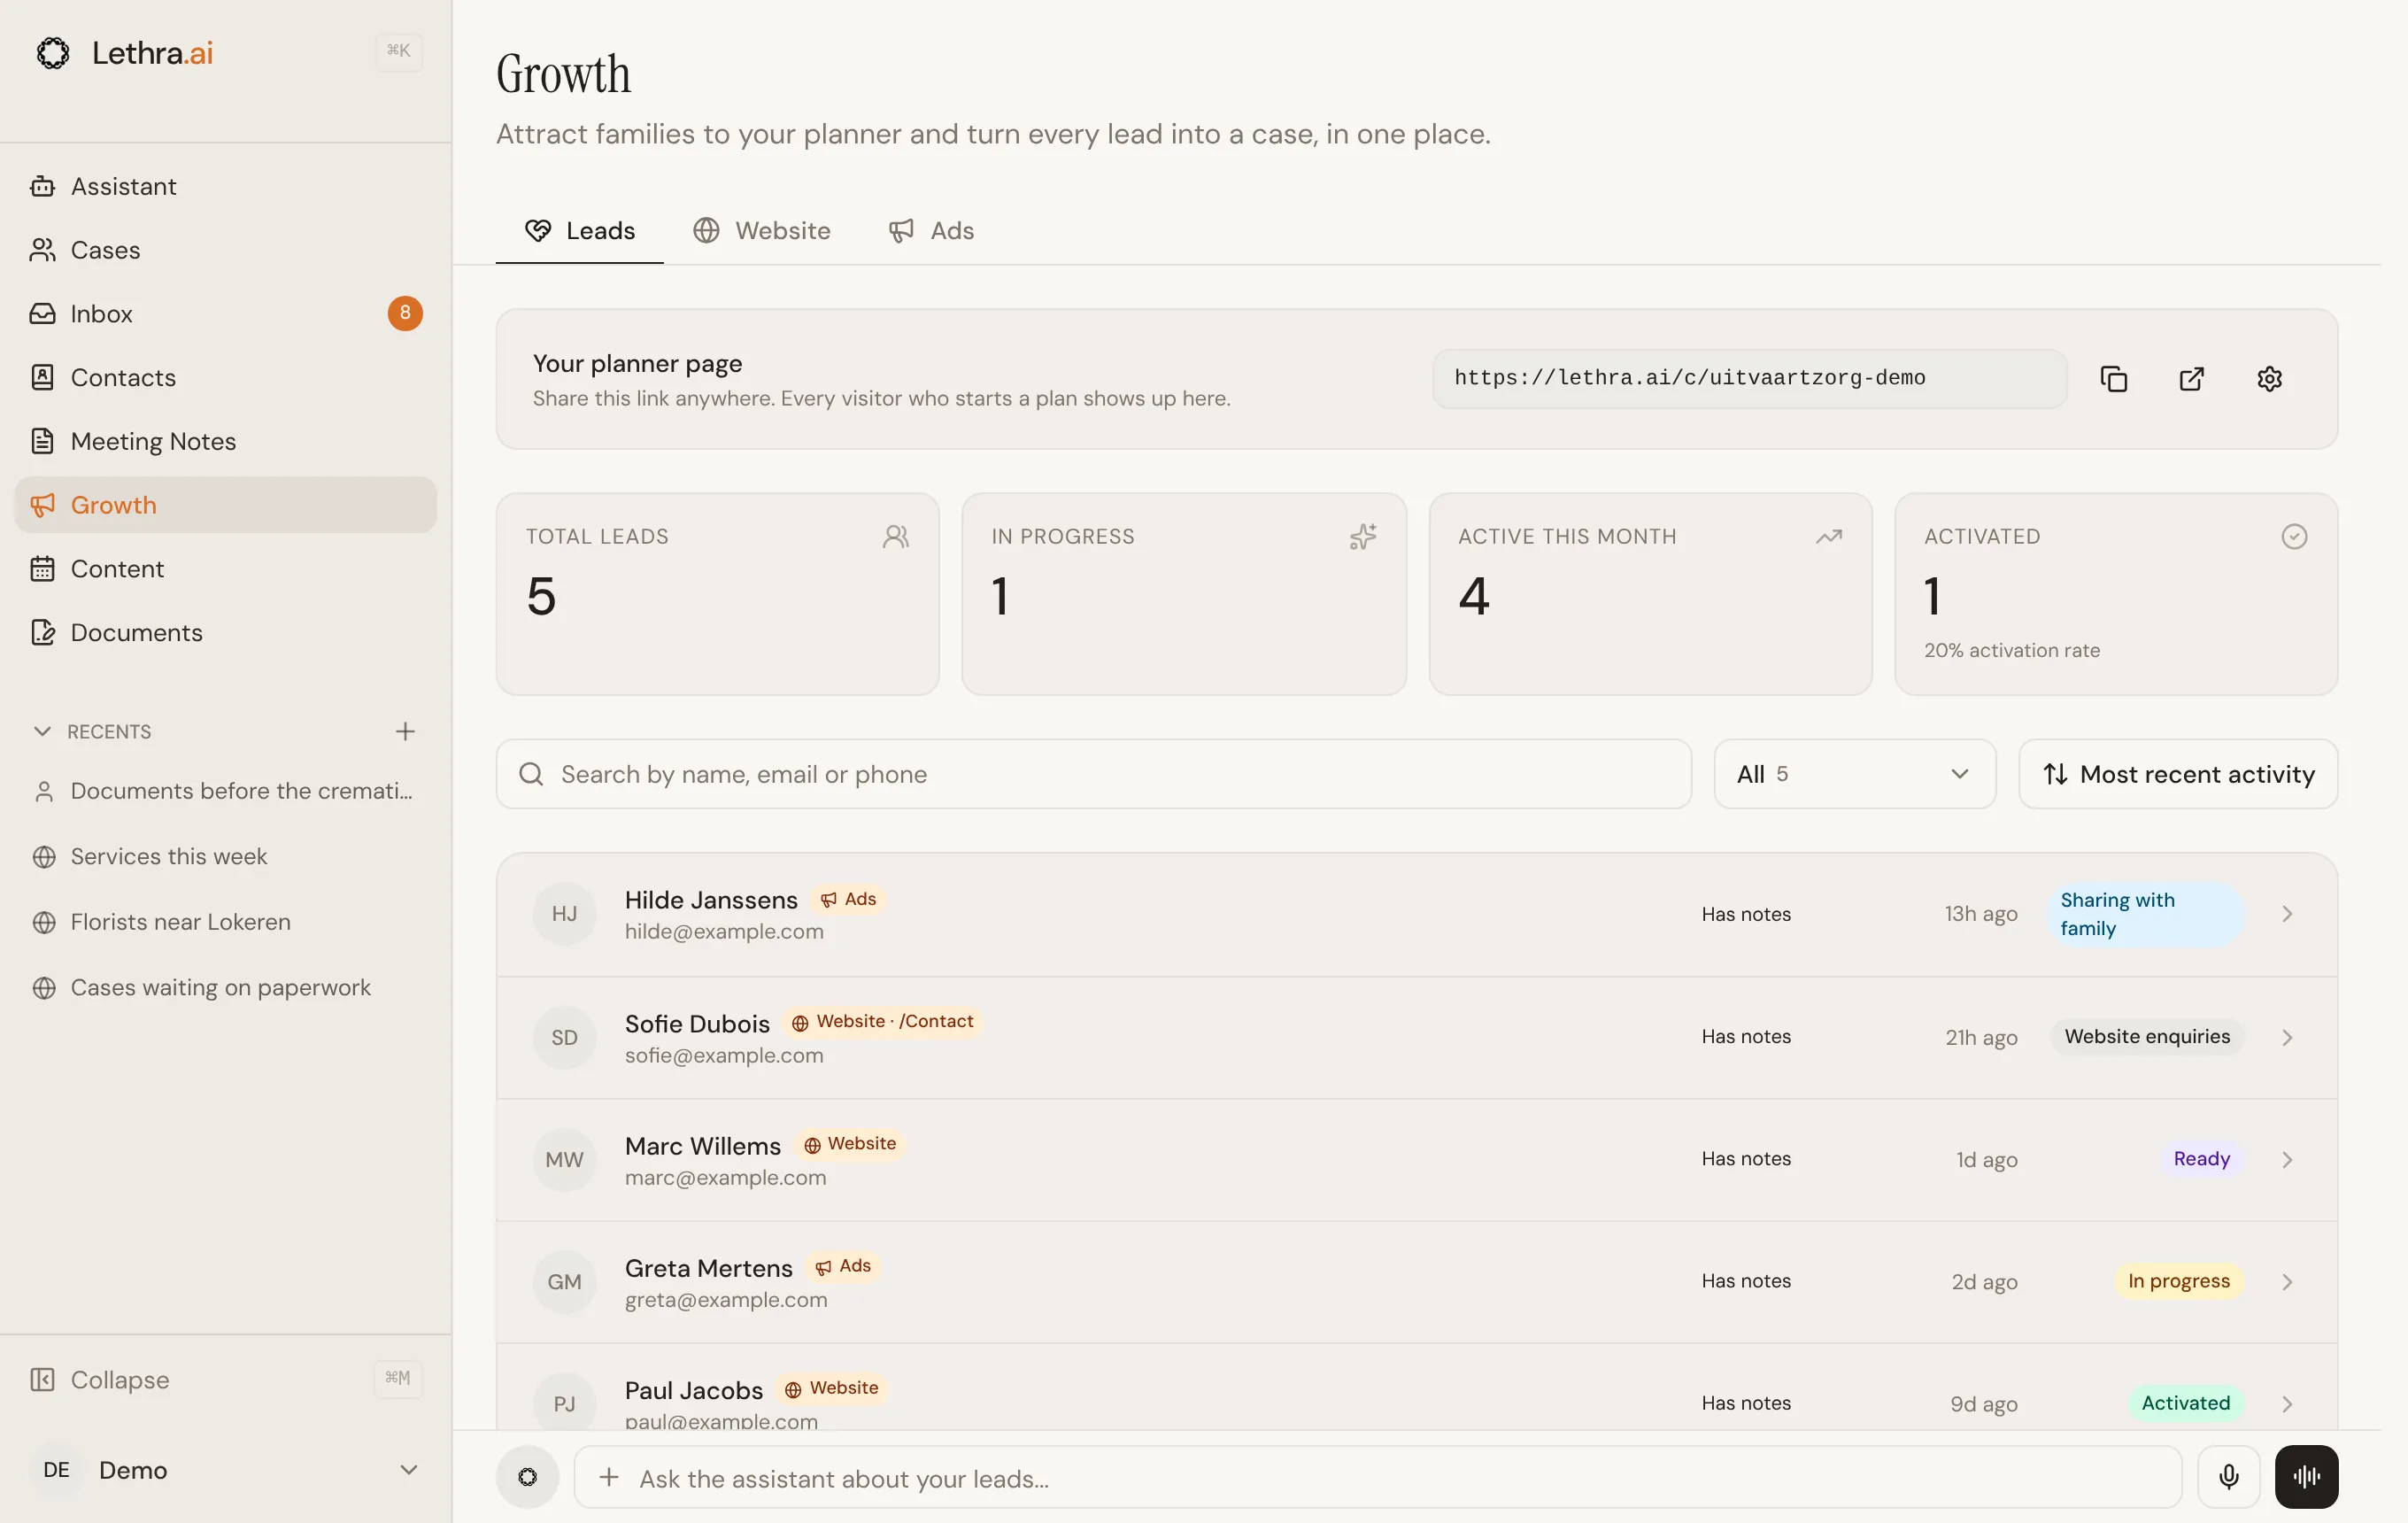The image size is (2408, 1523).
Task: Click the Lethra.ai logo
Action: (x=124, y=53)
